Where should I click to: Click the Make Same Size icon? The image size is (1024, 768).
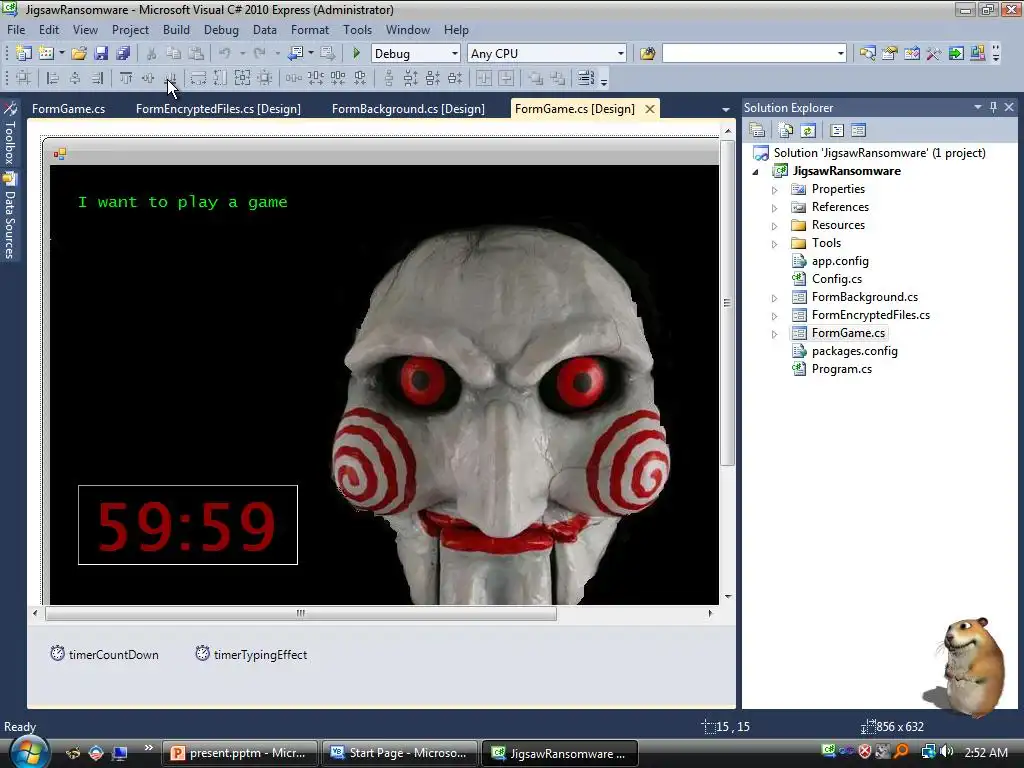coord(242,78)
